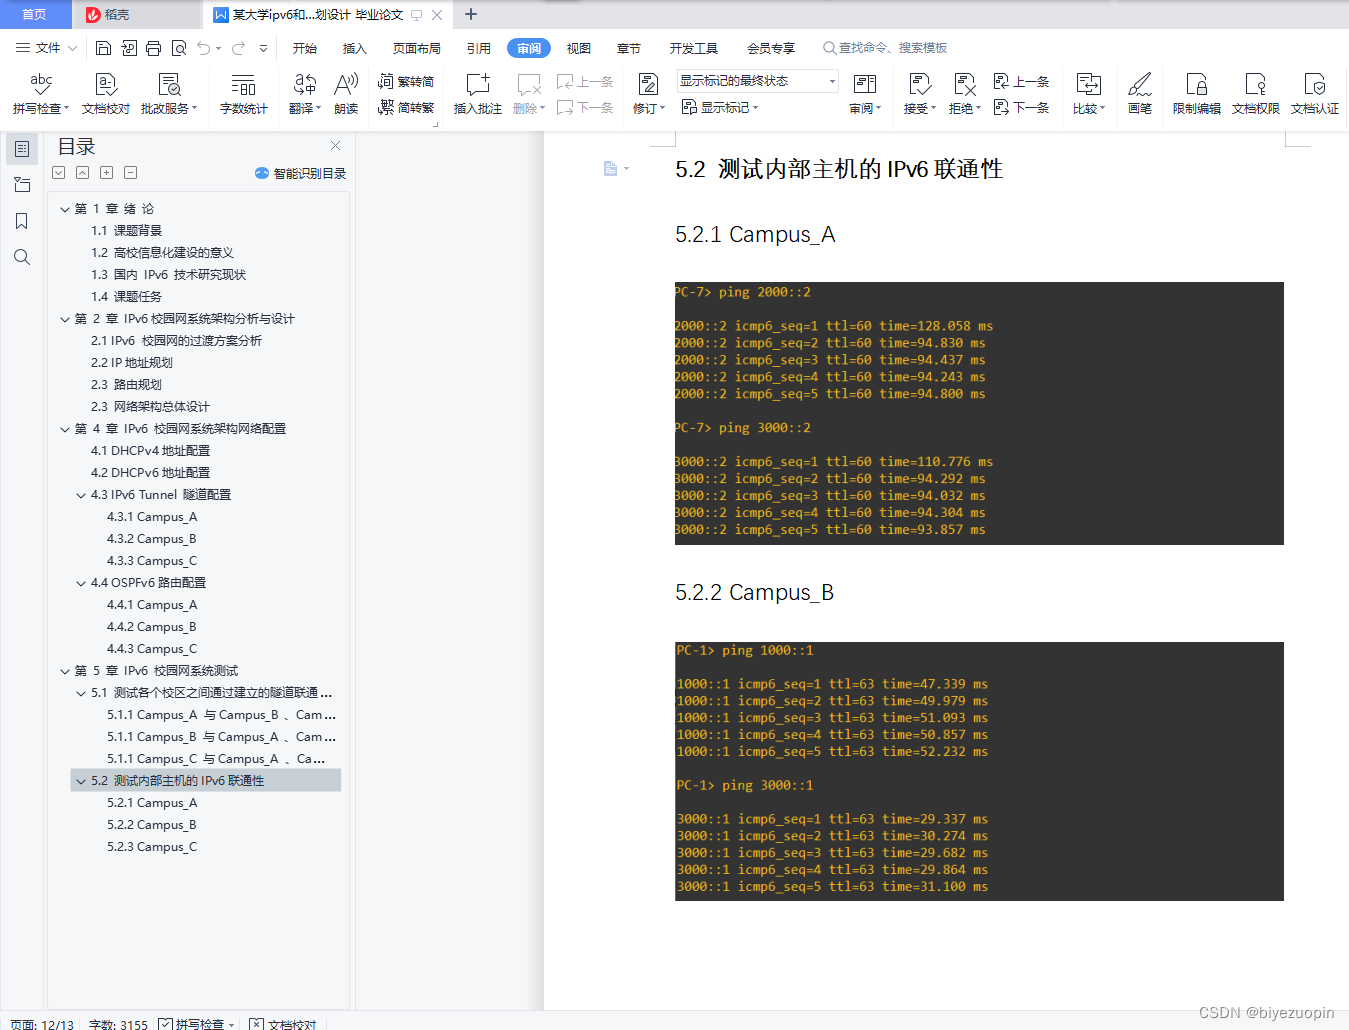Screen dimensions: 1349x1030
Task: Click 文档认证 document certification icon
Action: click(x=1315, y=94)
